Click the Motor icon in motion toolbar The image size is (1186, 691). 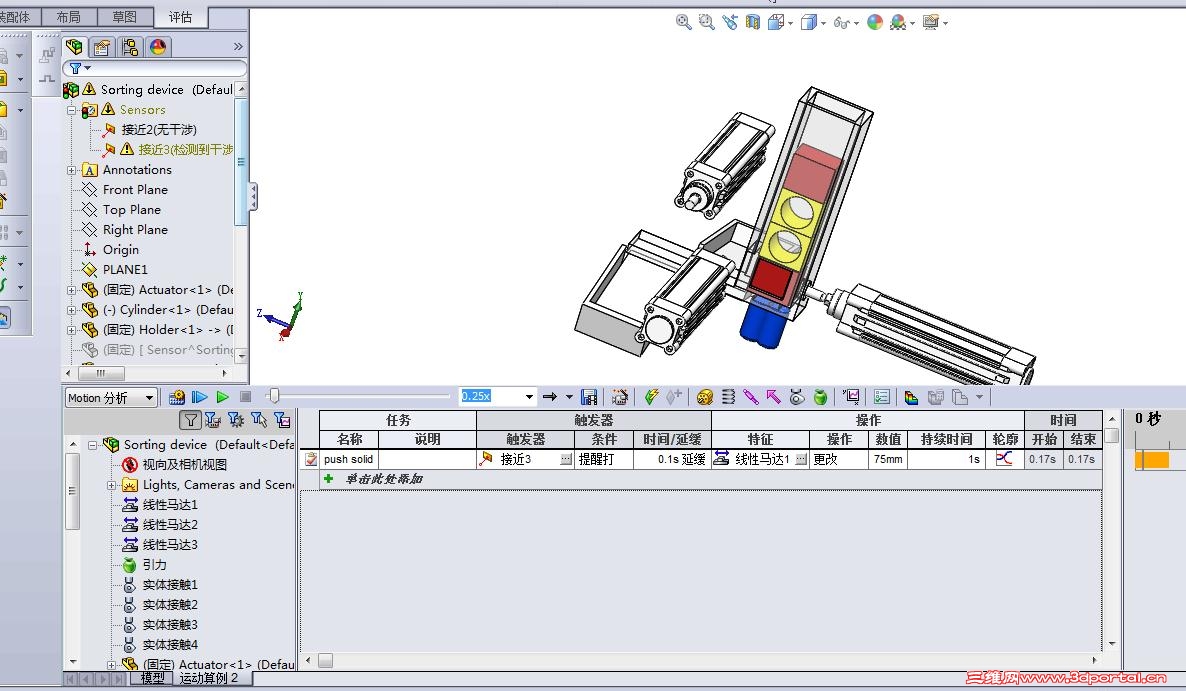coord(704,397)
